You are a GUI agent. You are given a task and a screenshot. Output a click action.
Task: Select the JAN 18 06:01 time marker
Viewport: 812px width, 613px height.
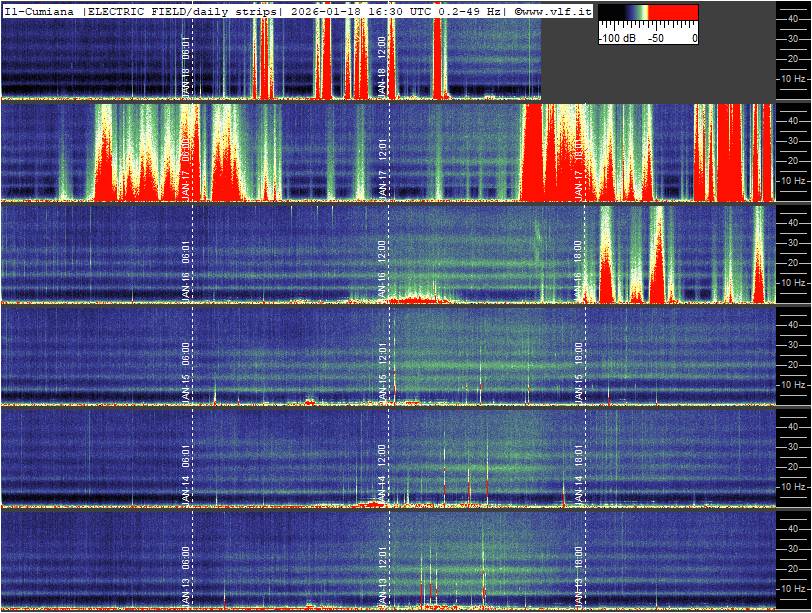pos(186,67)
